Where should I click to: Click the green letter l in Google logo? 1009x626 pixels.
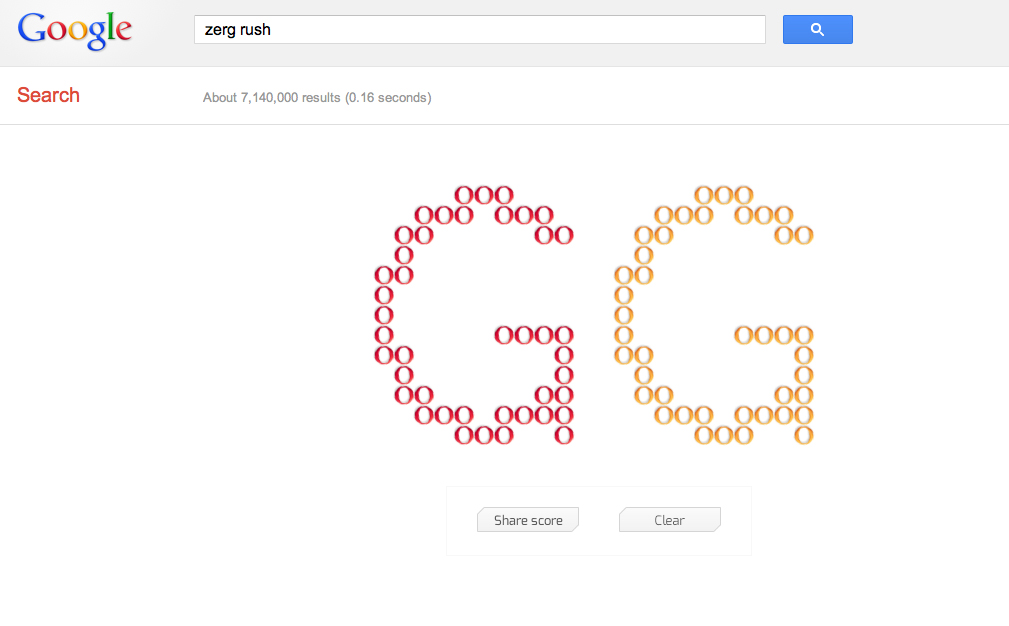111,27
